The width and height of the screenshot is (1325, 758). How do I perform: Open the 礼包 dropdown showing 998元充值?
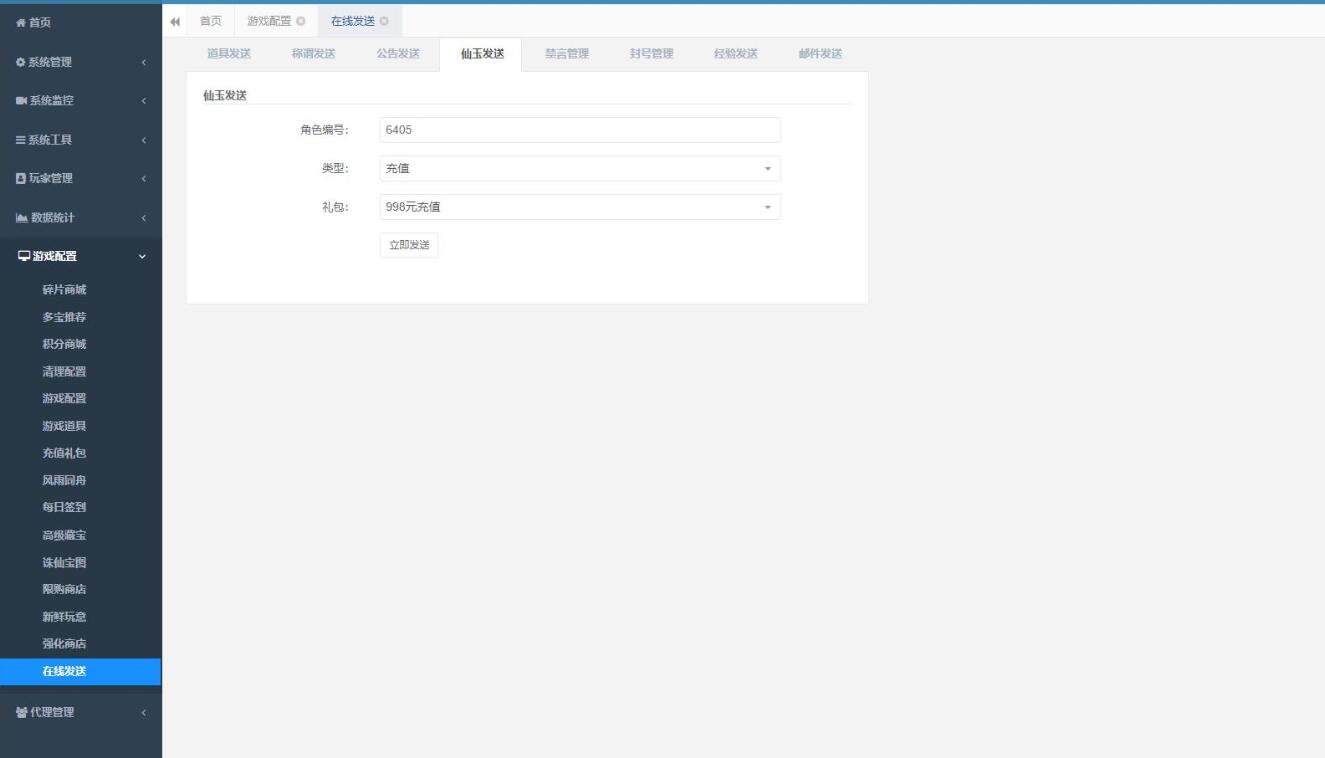tap(579, 207)
